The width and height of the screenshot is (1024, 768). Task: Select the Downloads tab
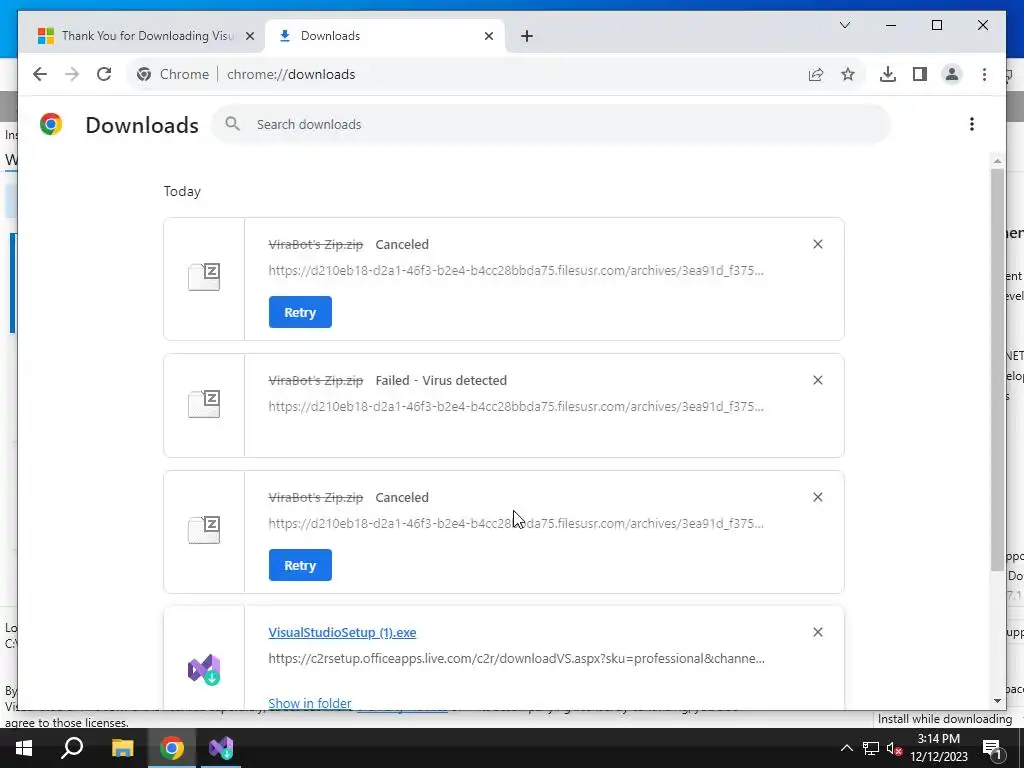pos(385,36)
